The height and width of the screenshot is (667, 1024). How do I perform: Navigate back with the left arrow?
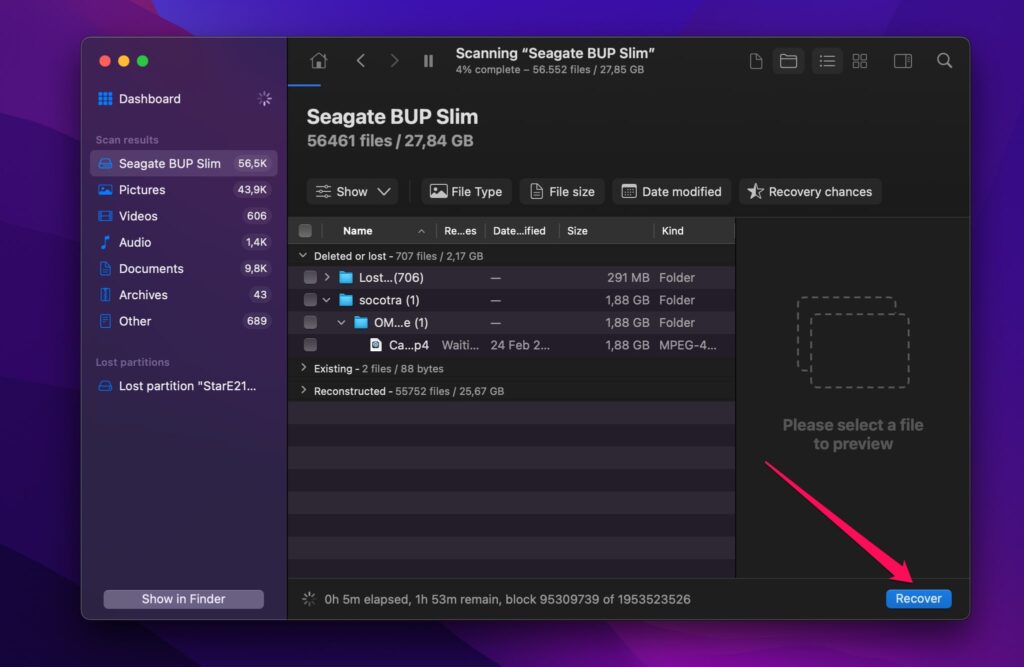click(x=360, y=61)
